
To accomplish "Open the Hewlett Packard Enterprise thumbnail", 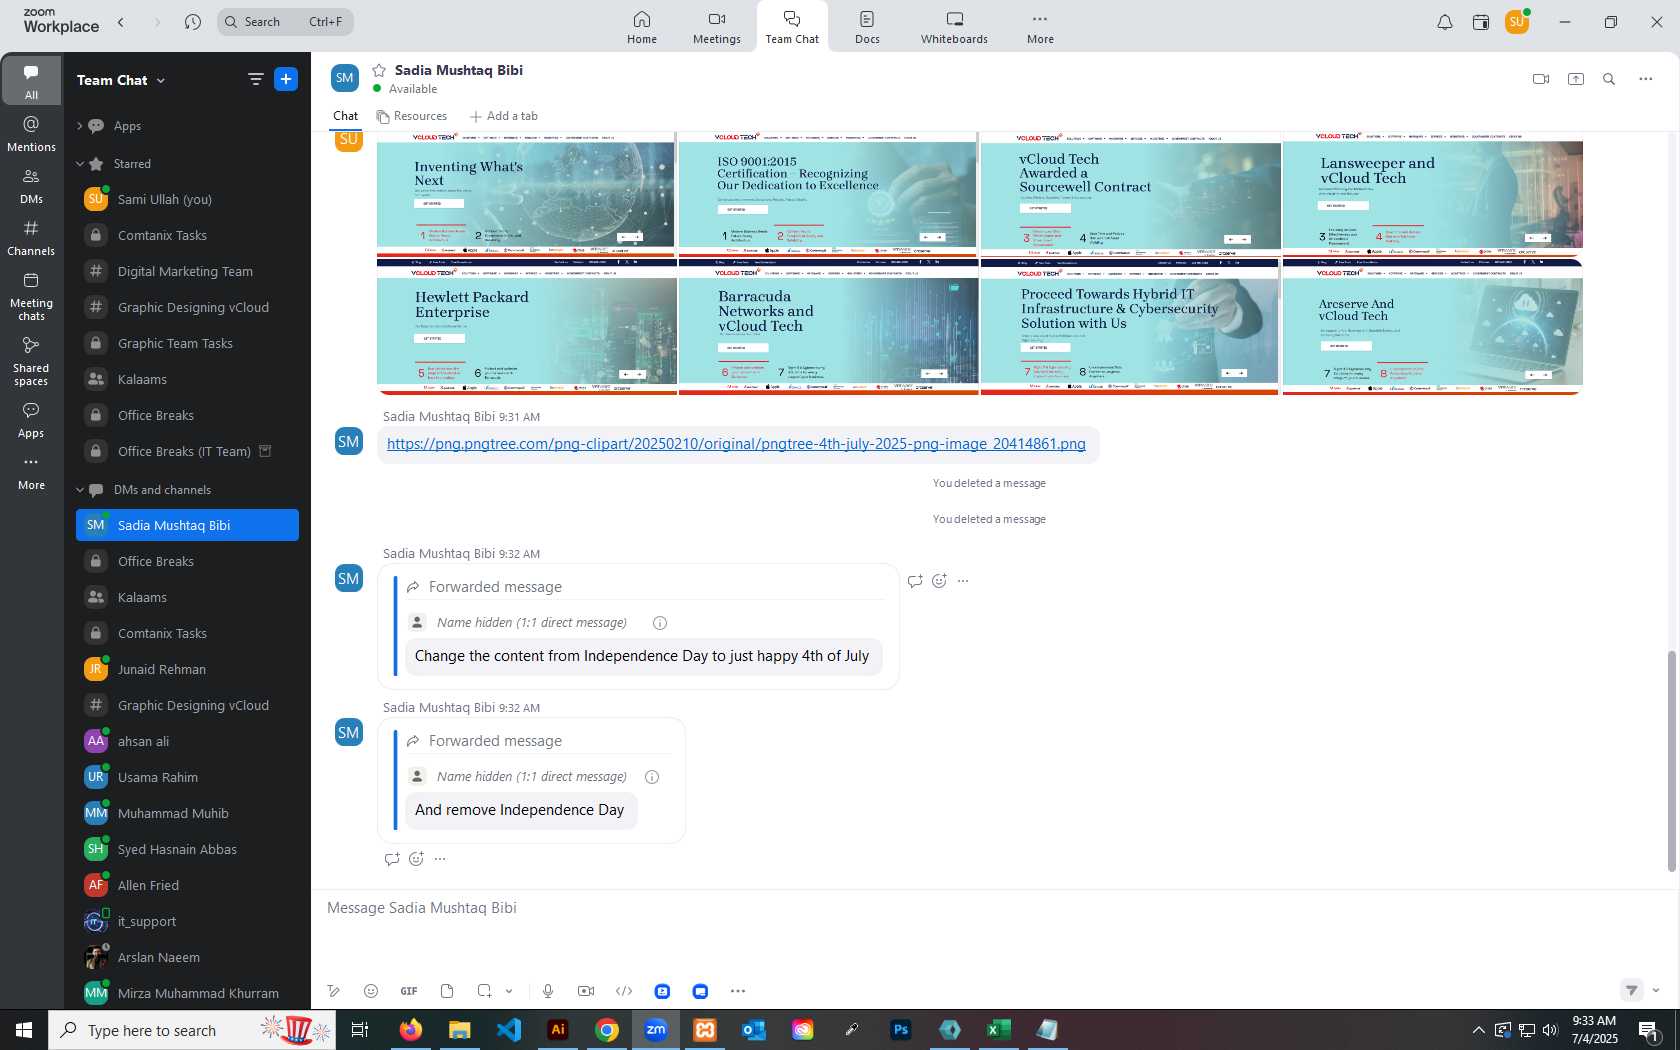I will pyautogui.click(x=527, y=328).
